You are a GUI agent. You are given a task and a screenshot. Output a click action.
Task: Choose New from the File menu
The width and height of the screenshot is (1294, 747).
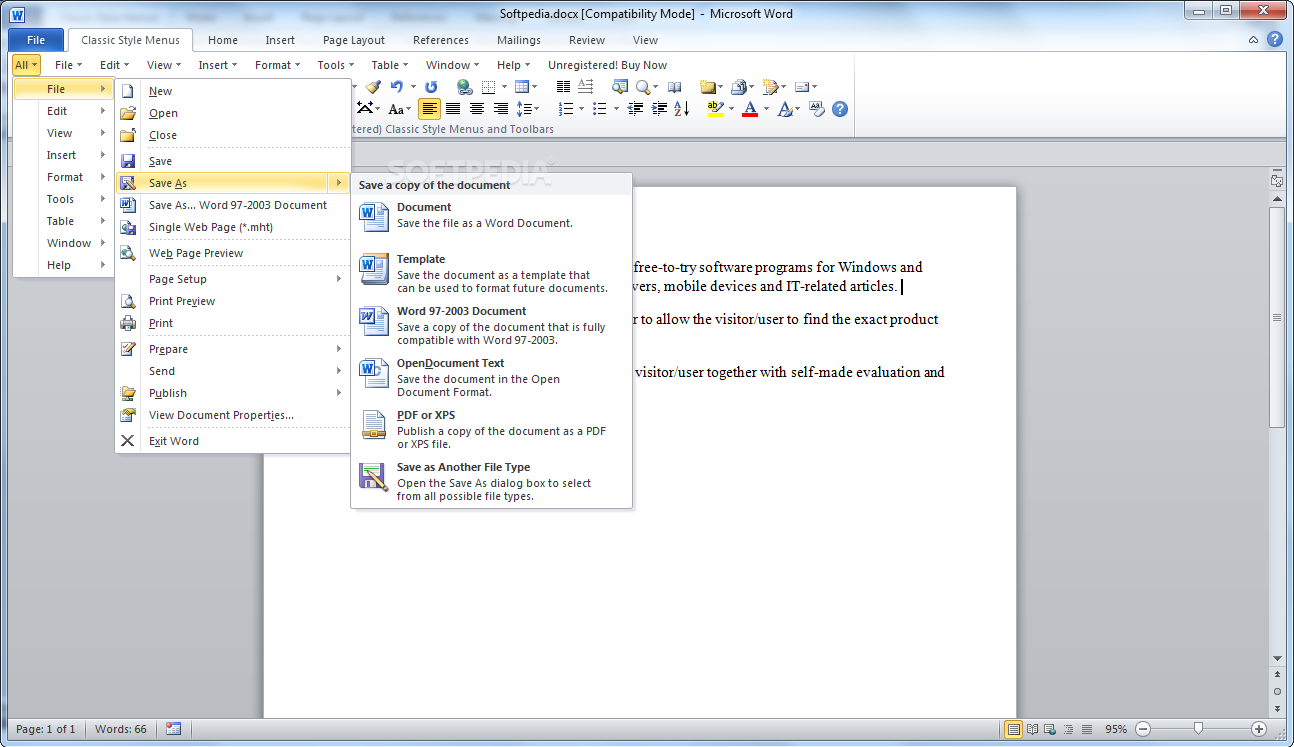point(233,91)
